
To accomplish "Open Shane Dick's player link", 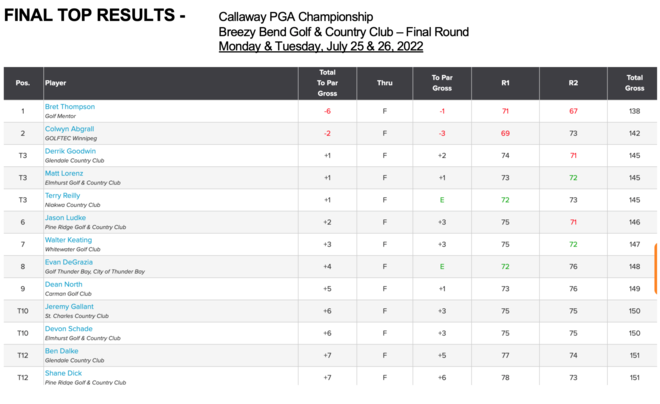I will 63,373.
